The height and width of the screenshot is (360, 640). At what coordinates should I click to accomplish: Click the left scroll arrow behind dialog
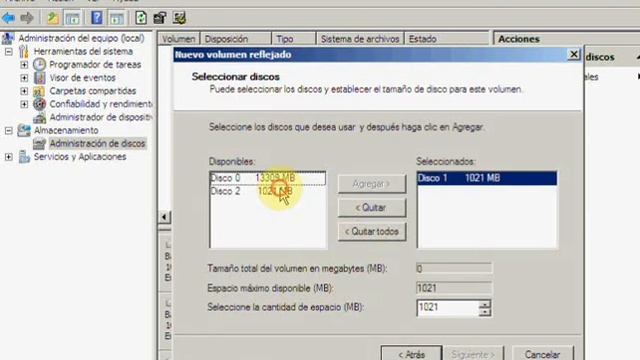(164, 217)
